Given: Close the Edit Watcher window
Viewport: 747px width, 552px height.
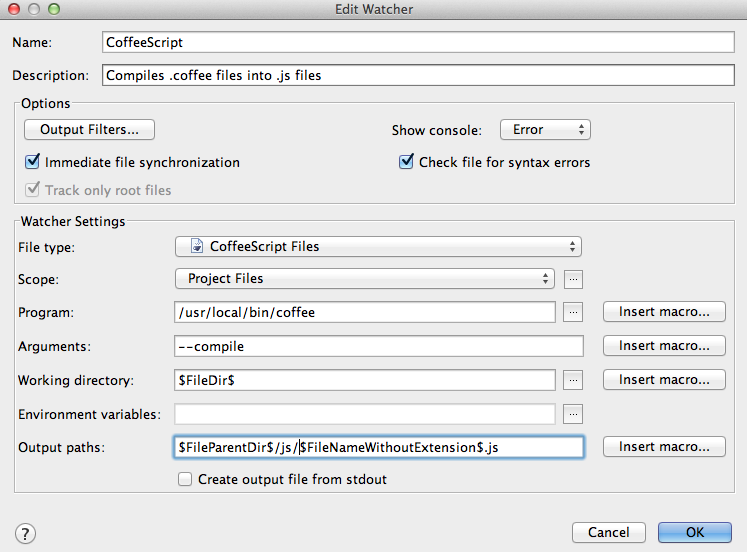Looking at the screenshot, I should [x=14, y=9].
